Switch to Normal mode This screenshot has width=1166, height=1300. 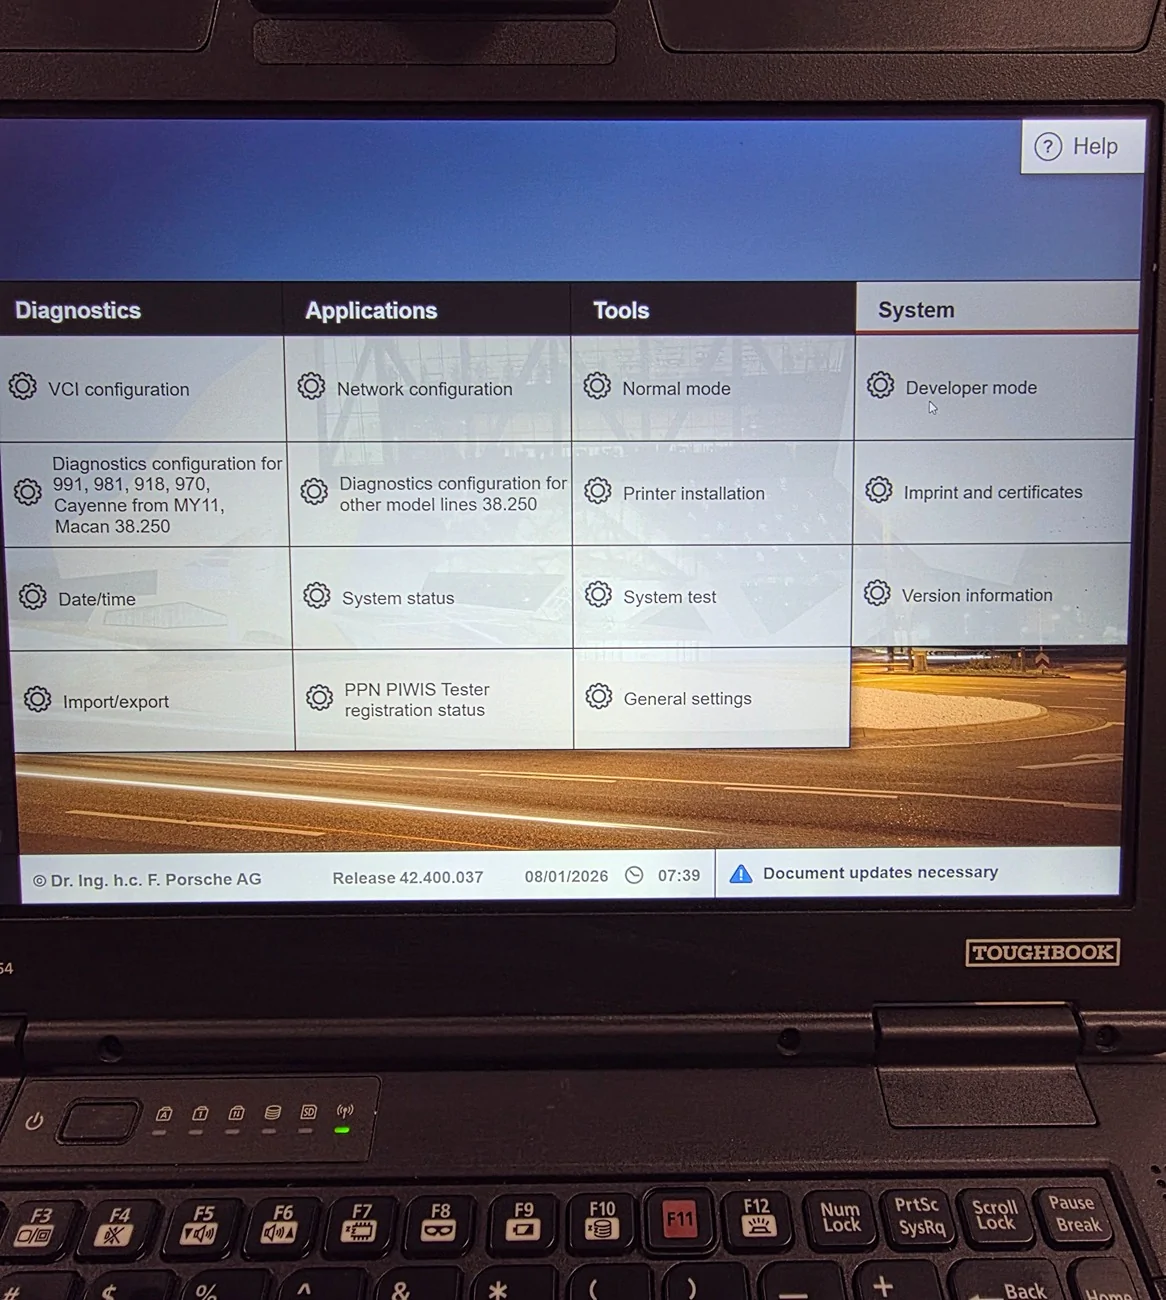[713, 388]
